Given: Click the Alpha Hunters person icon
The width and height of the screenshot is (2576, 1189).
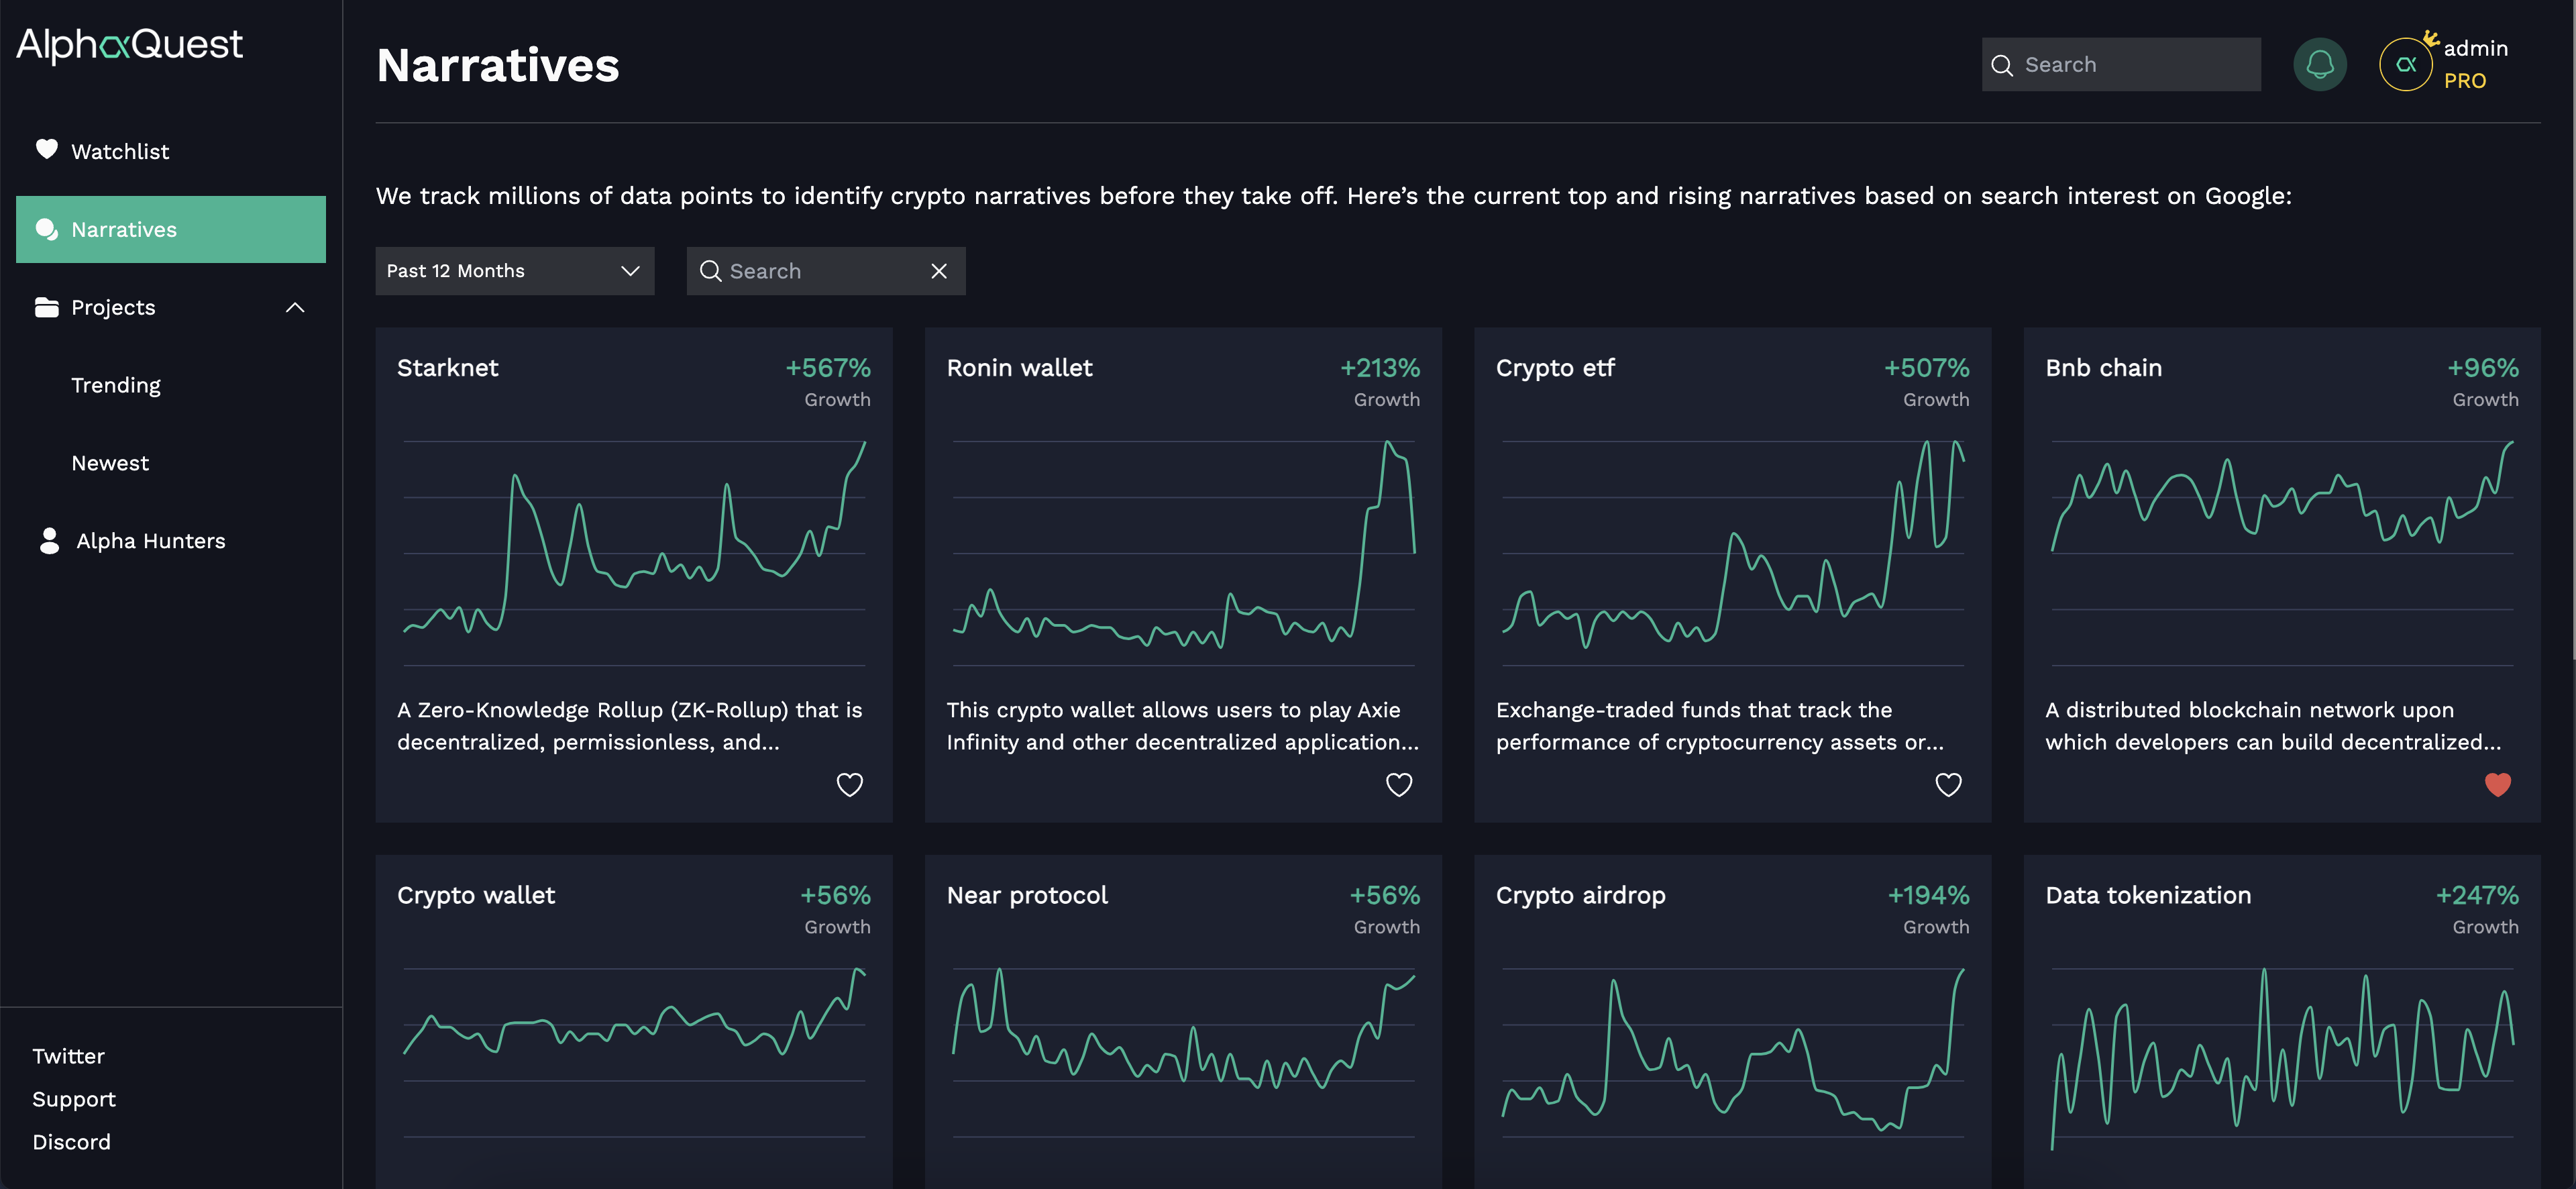Looking at the screenshot, I should coord(49,541).
